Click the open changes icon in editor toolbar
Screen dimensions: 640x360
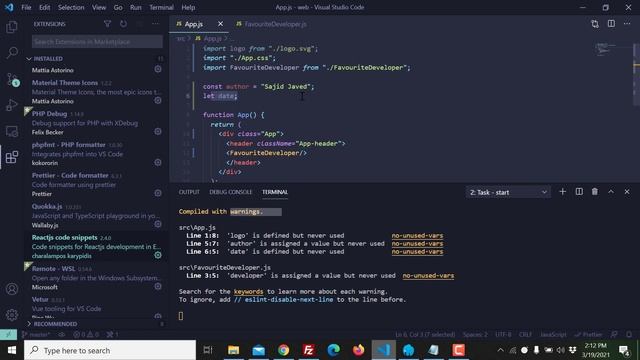tap(595, 24)
